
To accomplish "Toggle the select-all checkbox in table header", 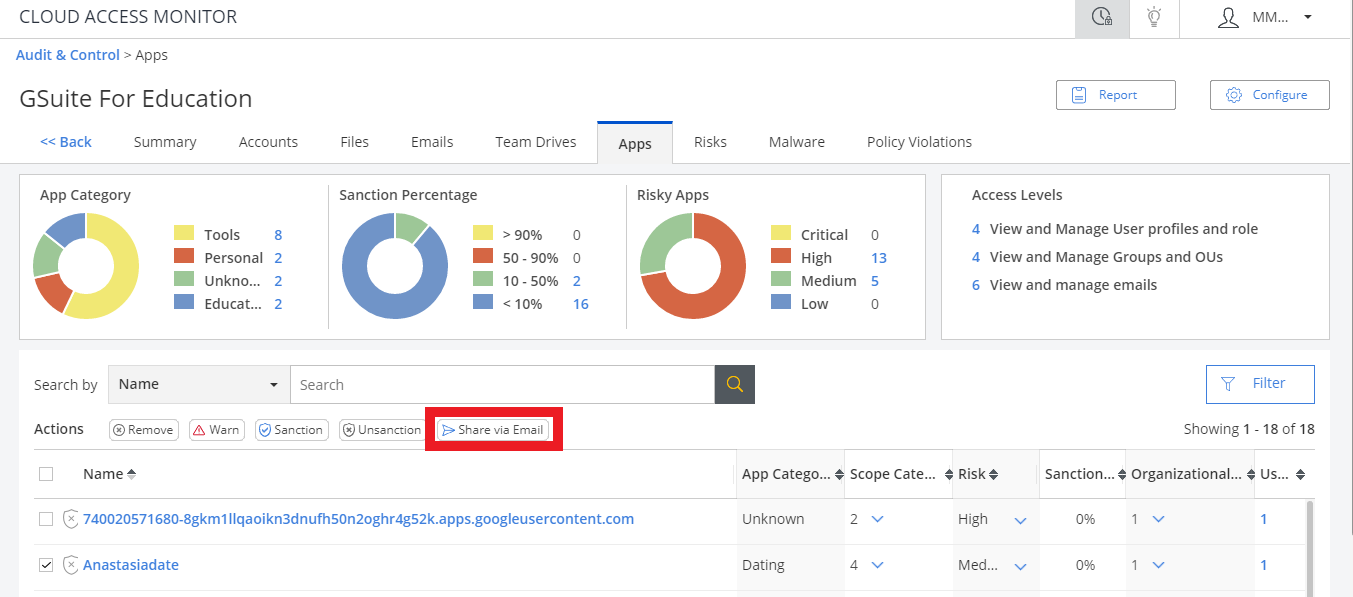I will (46, 474).
